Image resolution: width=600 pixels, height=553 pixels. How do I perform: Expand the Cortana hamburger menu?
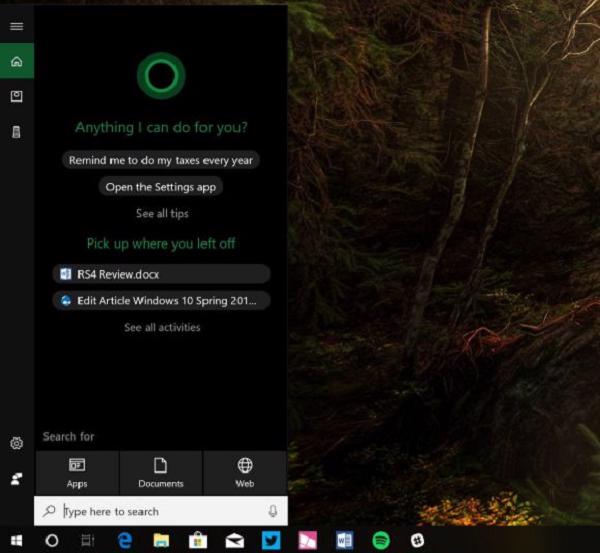pyautogui.click(x=16, y=26)
